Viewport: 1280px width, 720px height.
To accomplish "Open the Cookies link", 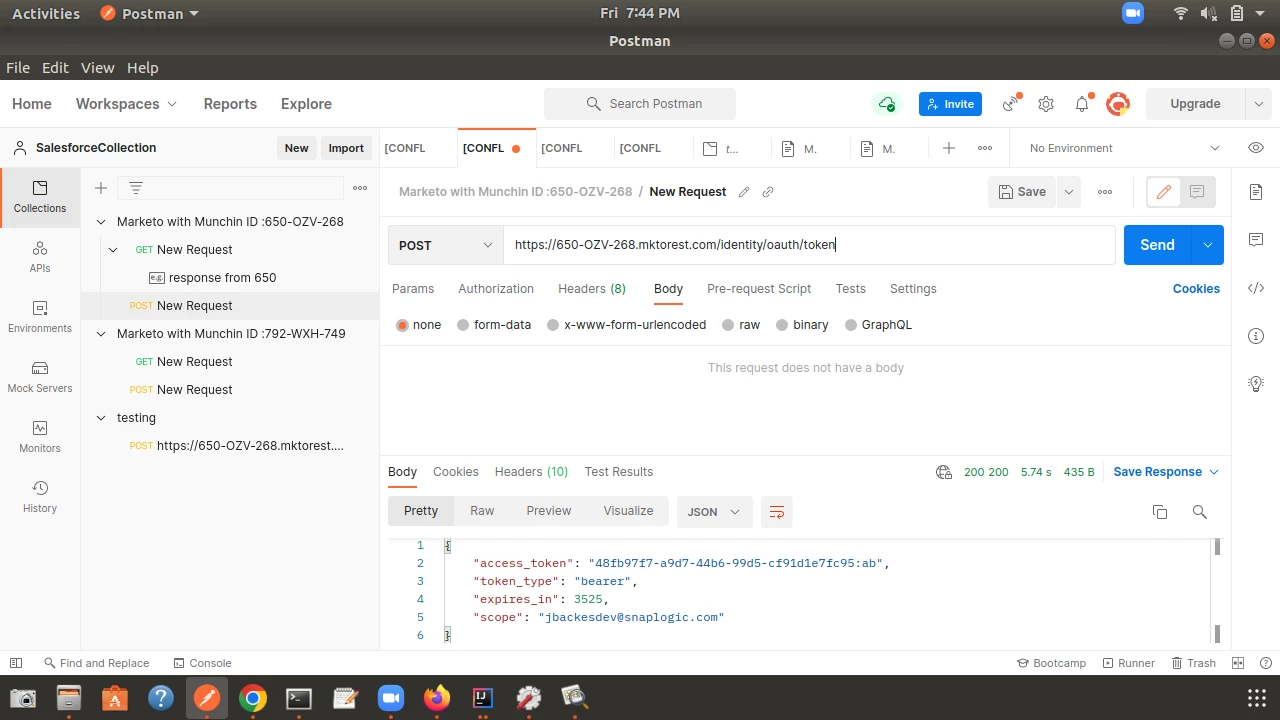I will [1196, 289].
